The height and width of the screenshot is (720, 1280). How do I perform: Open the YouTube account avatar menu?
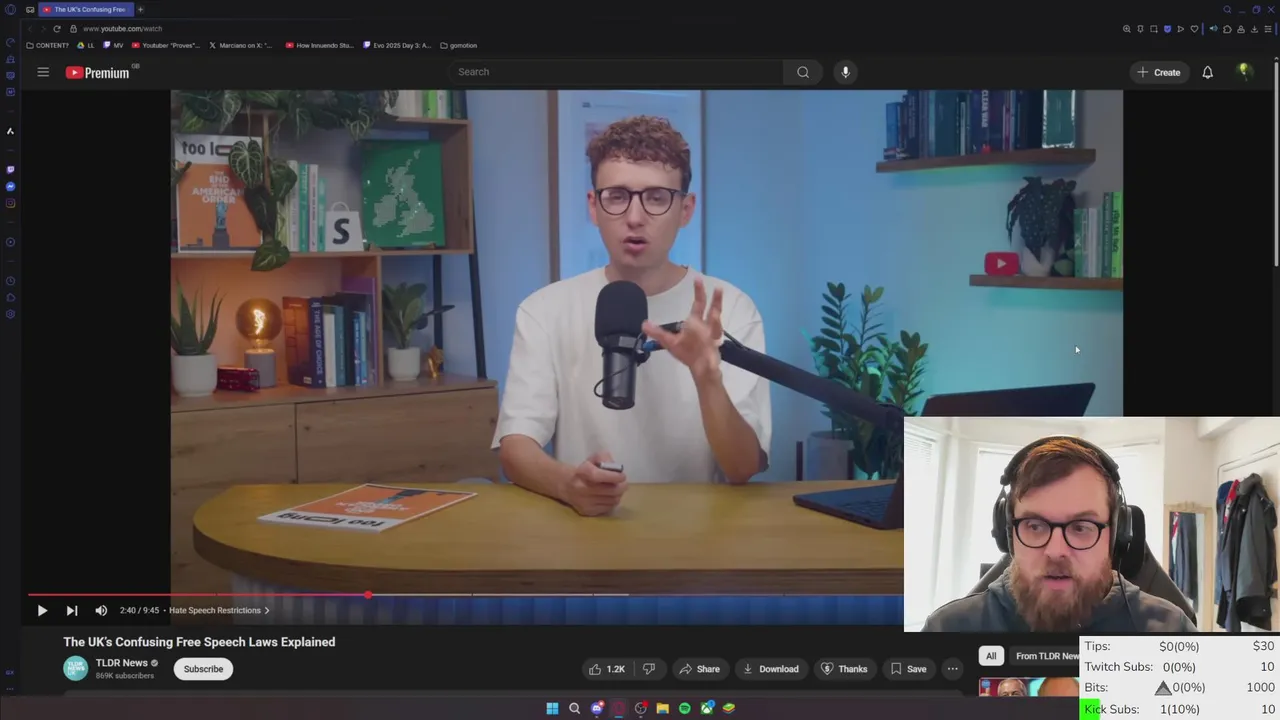[1244, 72]
